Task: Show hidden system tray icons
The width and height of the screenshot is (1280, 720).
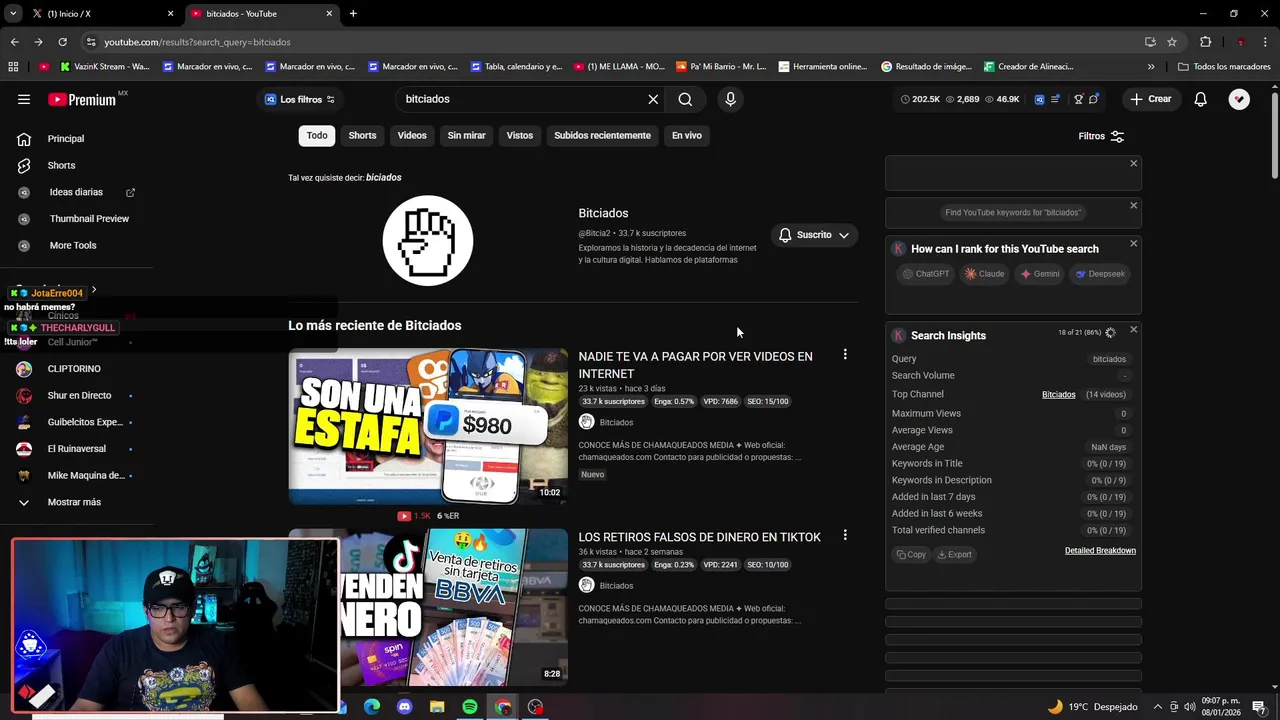Action: click(1157, 707)
